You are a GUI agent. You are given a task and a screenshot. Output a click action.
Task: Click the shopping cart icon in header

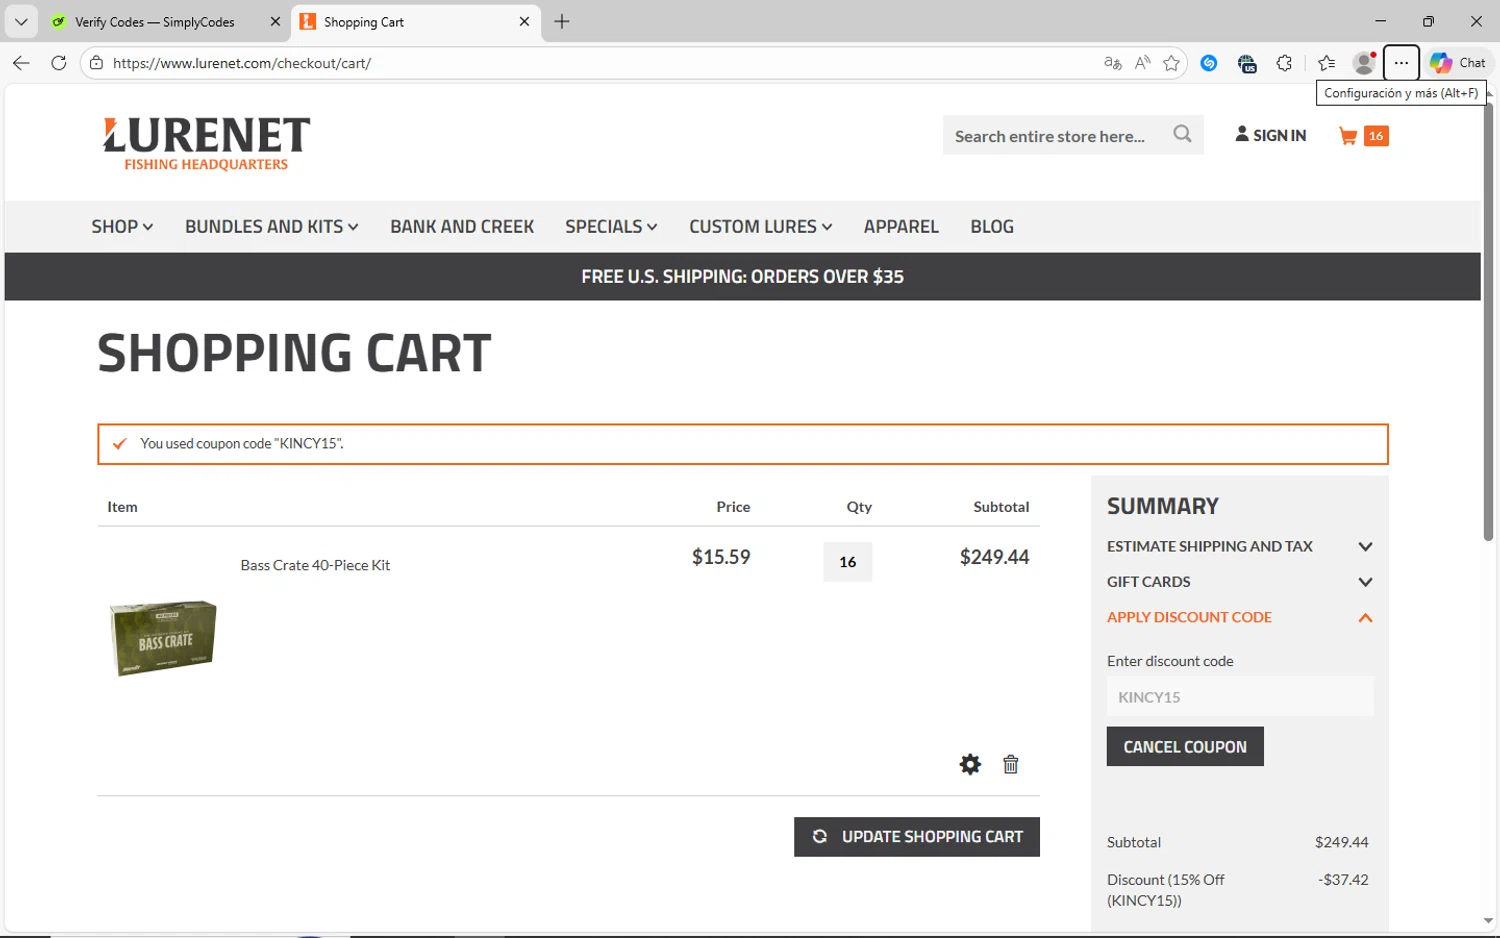(1349, 136)
